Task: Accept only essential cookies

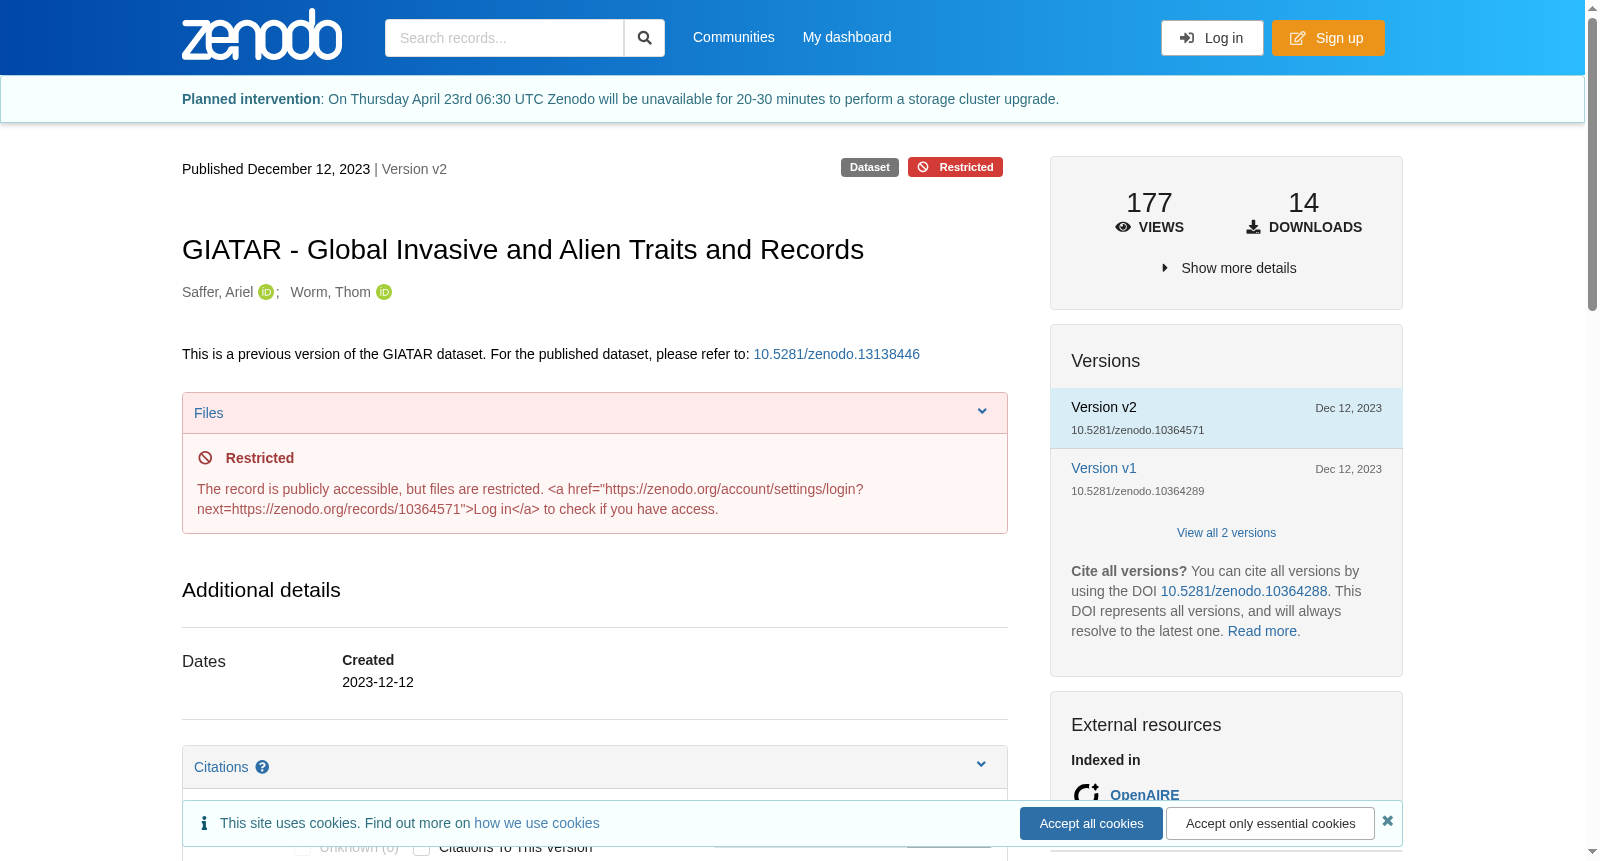Action: click(x=1270, y=823)
